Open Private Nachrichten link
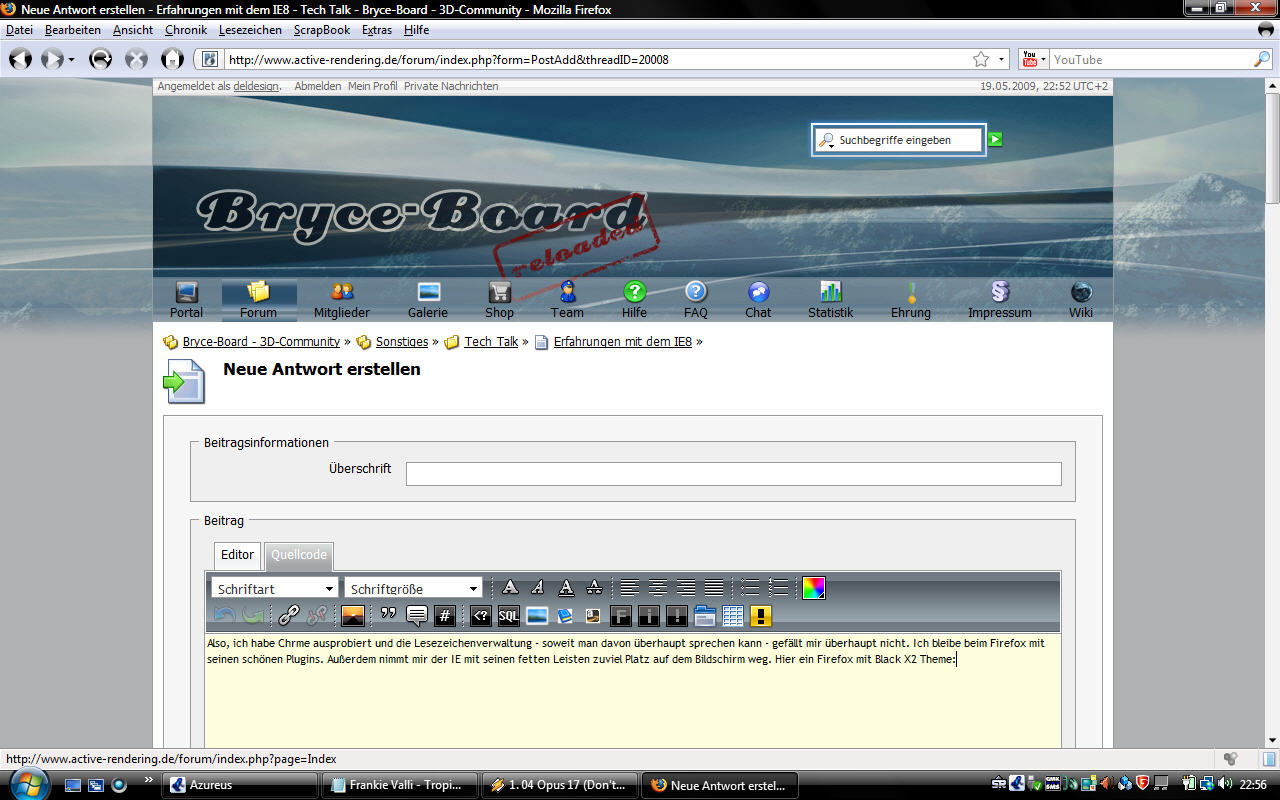This screenshot has height=800, width=1280. [x=451, y=86]
